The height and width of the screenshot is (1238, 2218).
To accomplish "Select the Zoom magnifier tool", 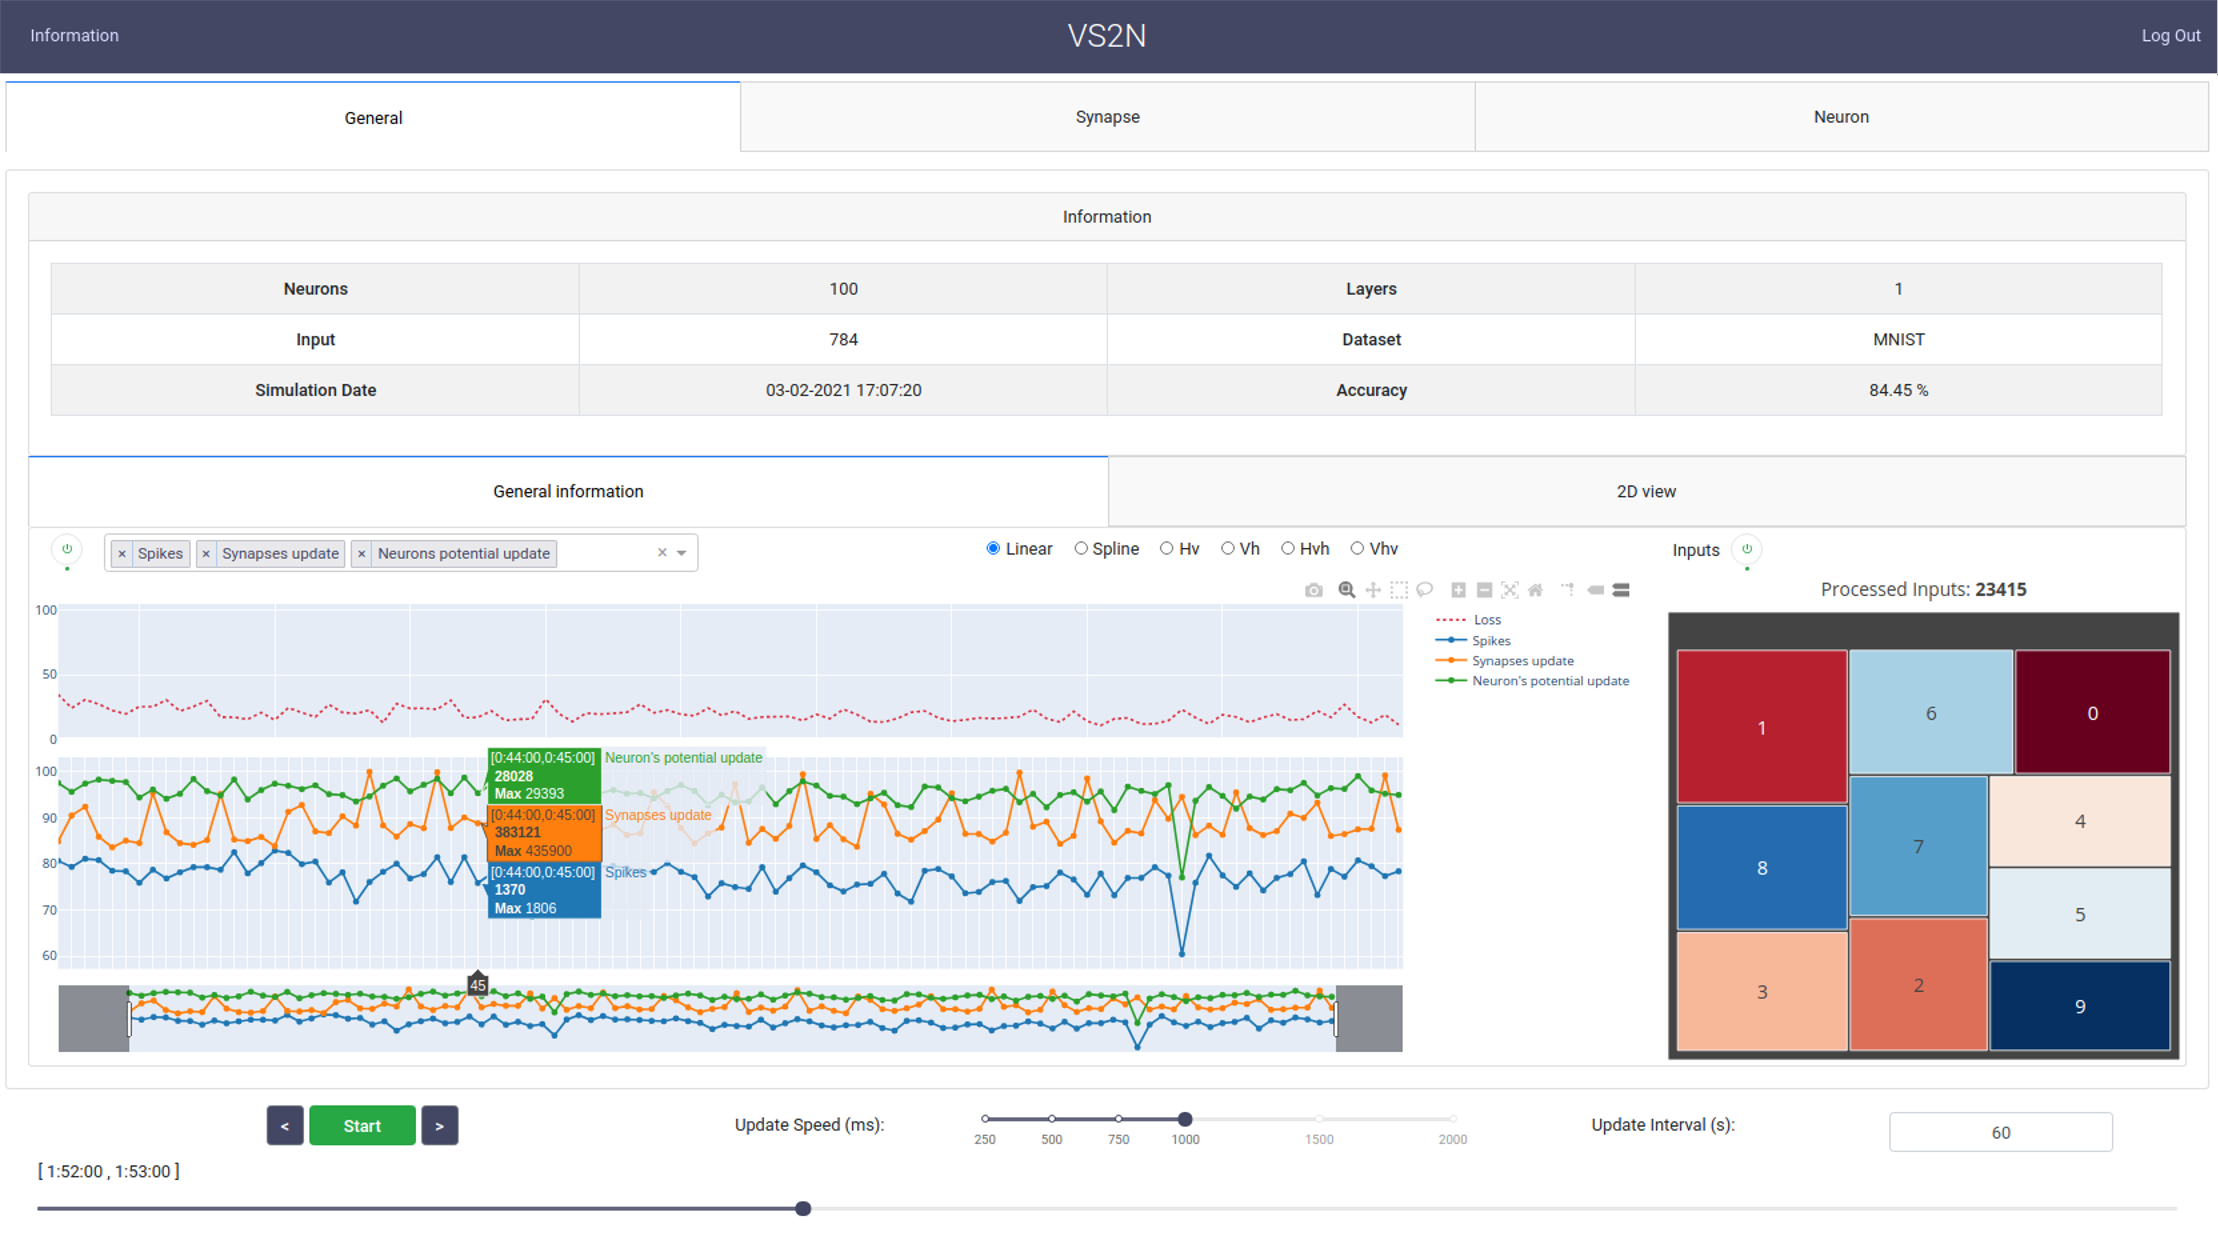I will coord(1346,590).
